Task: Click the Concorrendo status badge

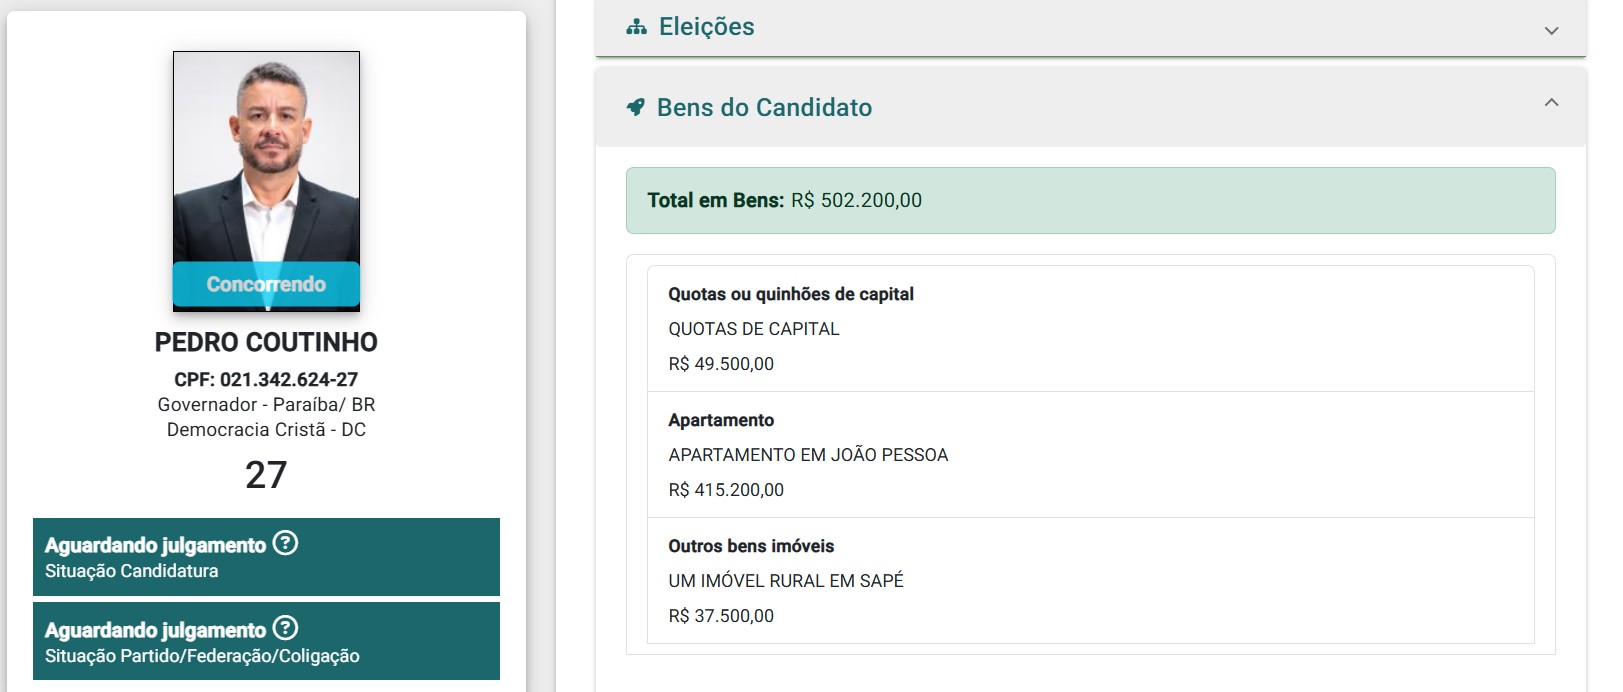Action: point(266,284)
